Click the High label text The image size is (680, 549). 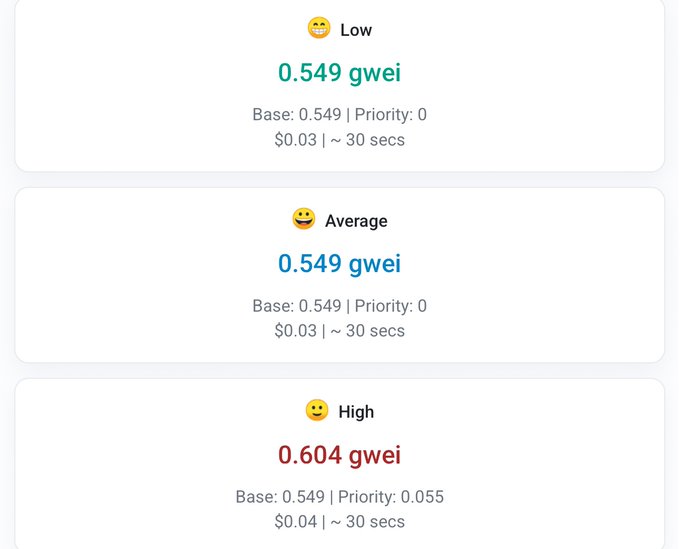pos(356,412)
